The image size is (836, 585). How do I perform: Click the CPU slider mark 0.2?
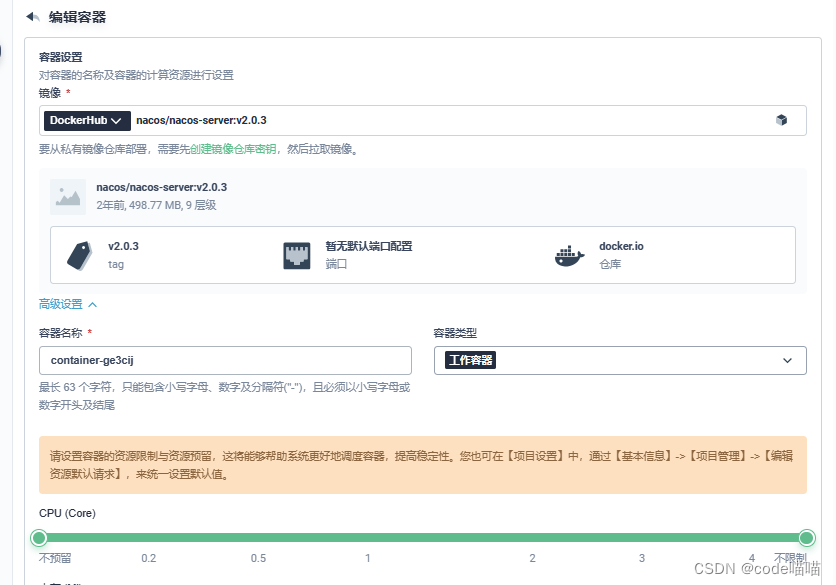click(149, 558)
